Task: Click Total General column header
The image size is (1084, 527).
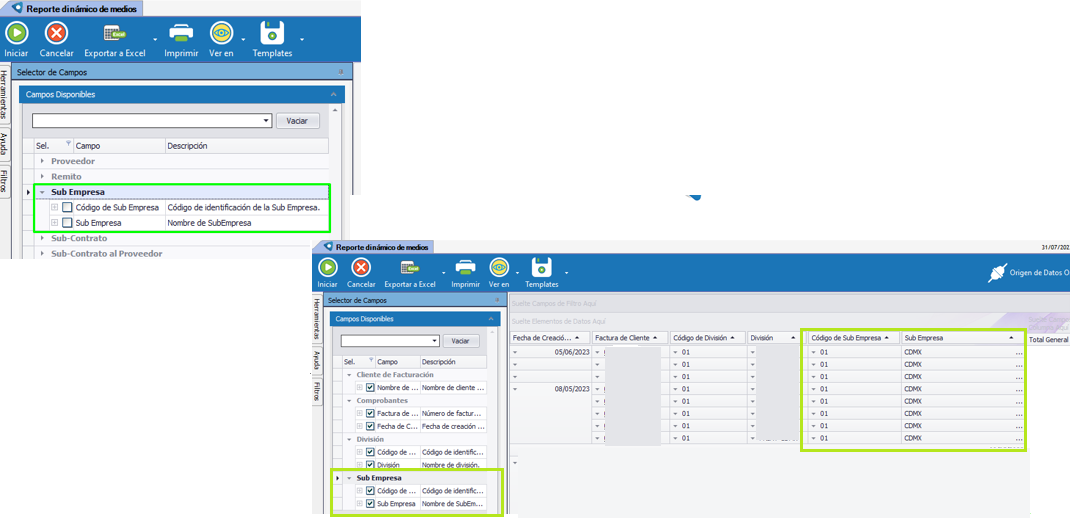Action: pos(1049,340)
